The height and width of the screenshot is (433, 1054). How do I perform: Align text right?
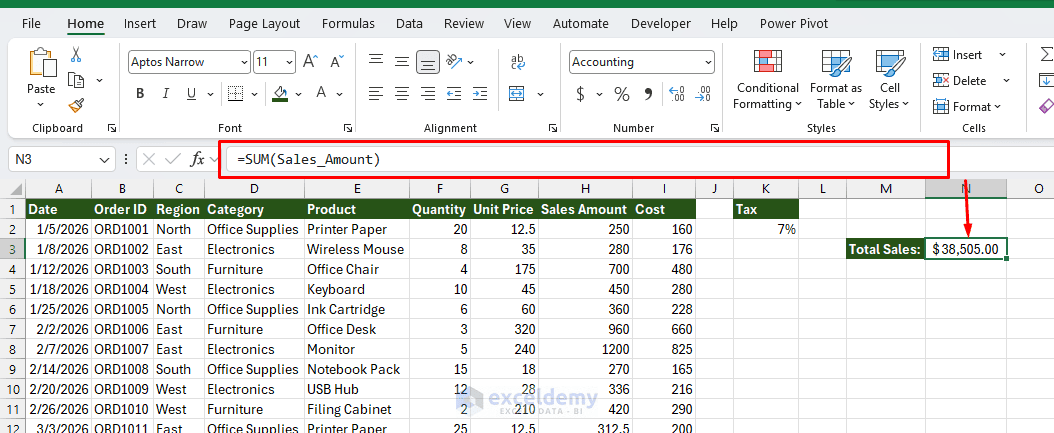tap(427, 93)
